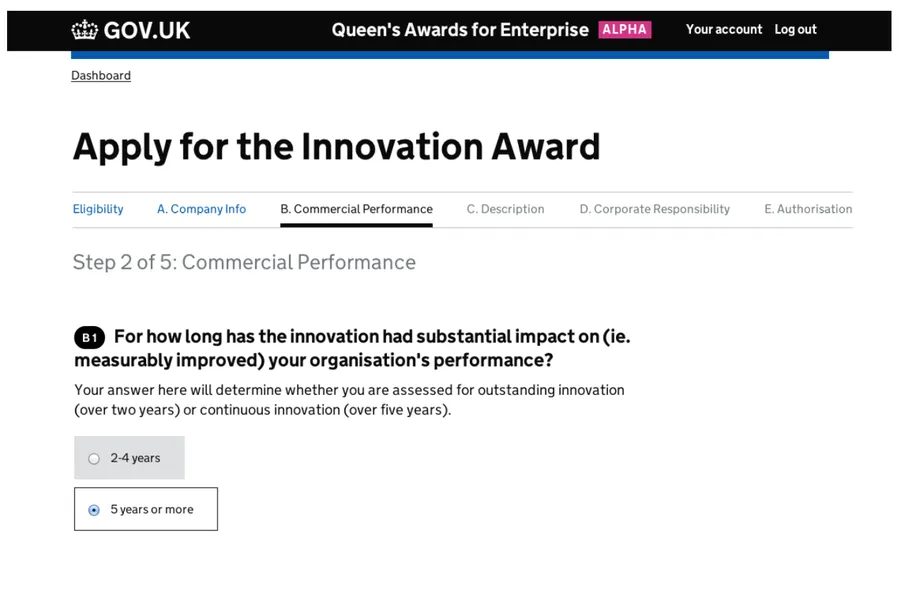This screenshot has width=900, height=597.
Task: Select the B. Commercial Performance tab
Action: [356, 209]
